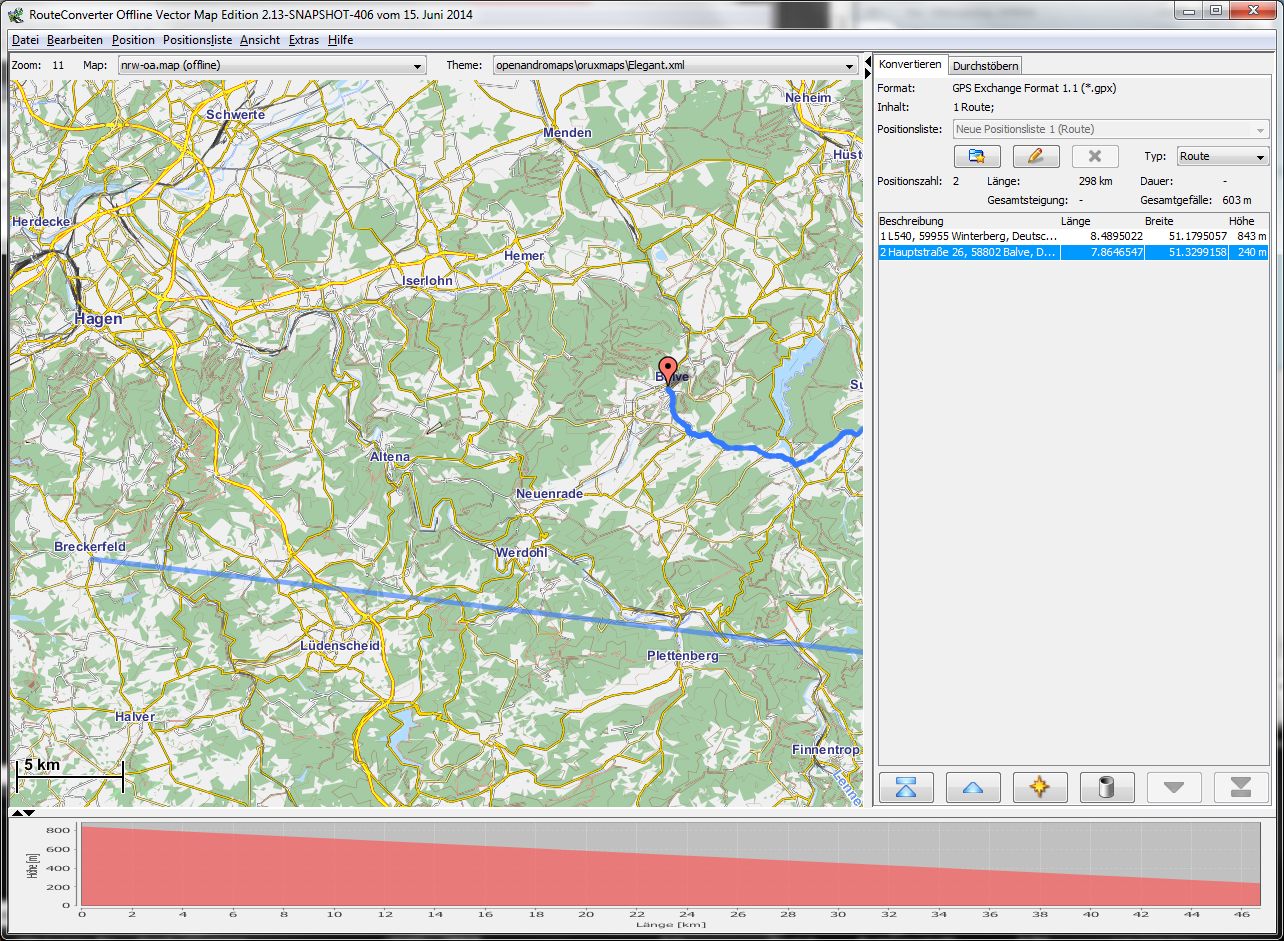
Task: Switch to the Durchstöbern tab
Action: [x=985, y=66]
